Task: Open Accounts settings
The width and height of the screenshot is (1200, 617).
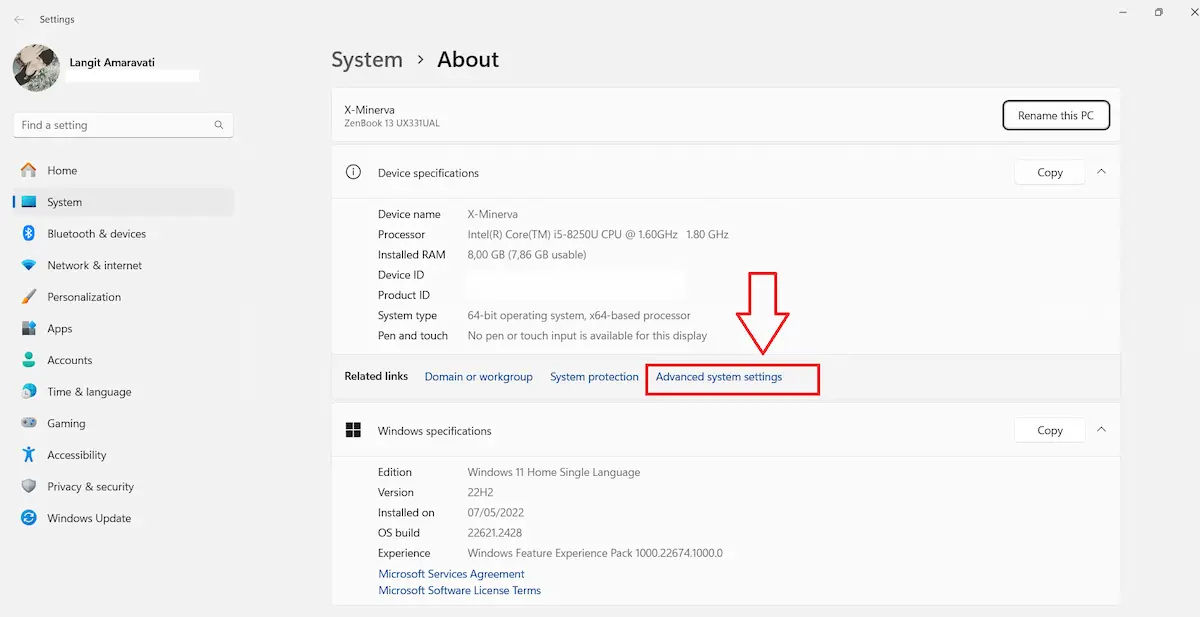Action: [x=123, y=360]
